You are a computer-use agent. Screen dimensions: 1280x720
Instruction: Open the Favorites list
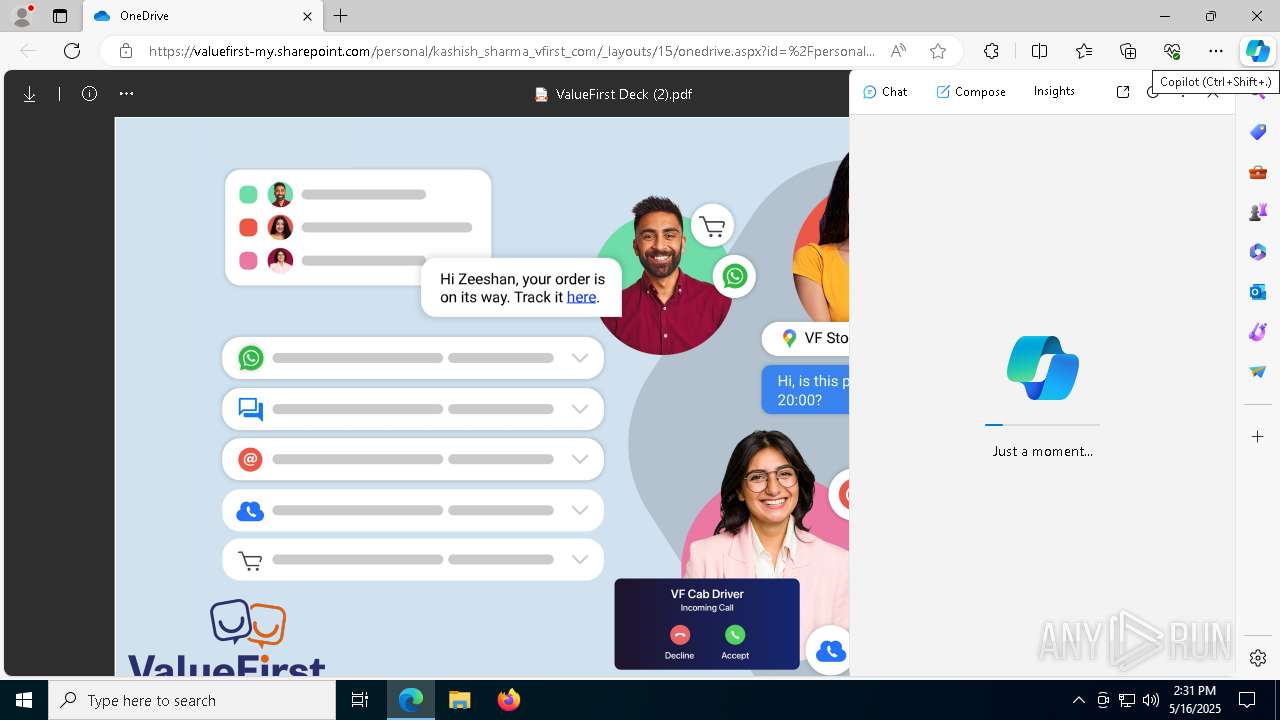[x=1084, y=51]
